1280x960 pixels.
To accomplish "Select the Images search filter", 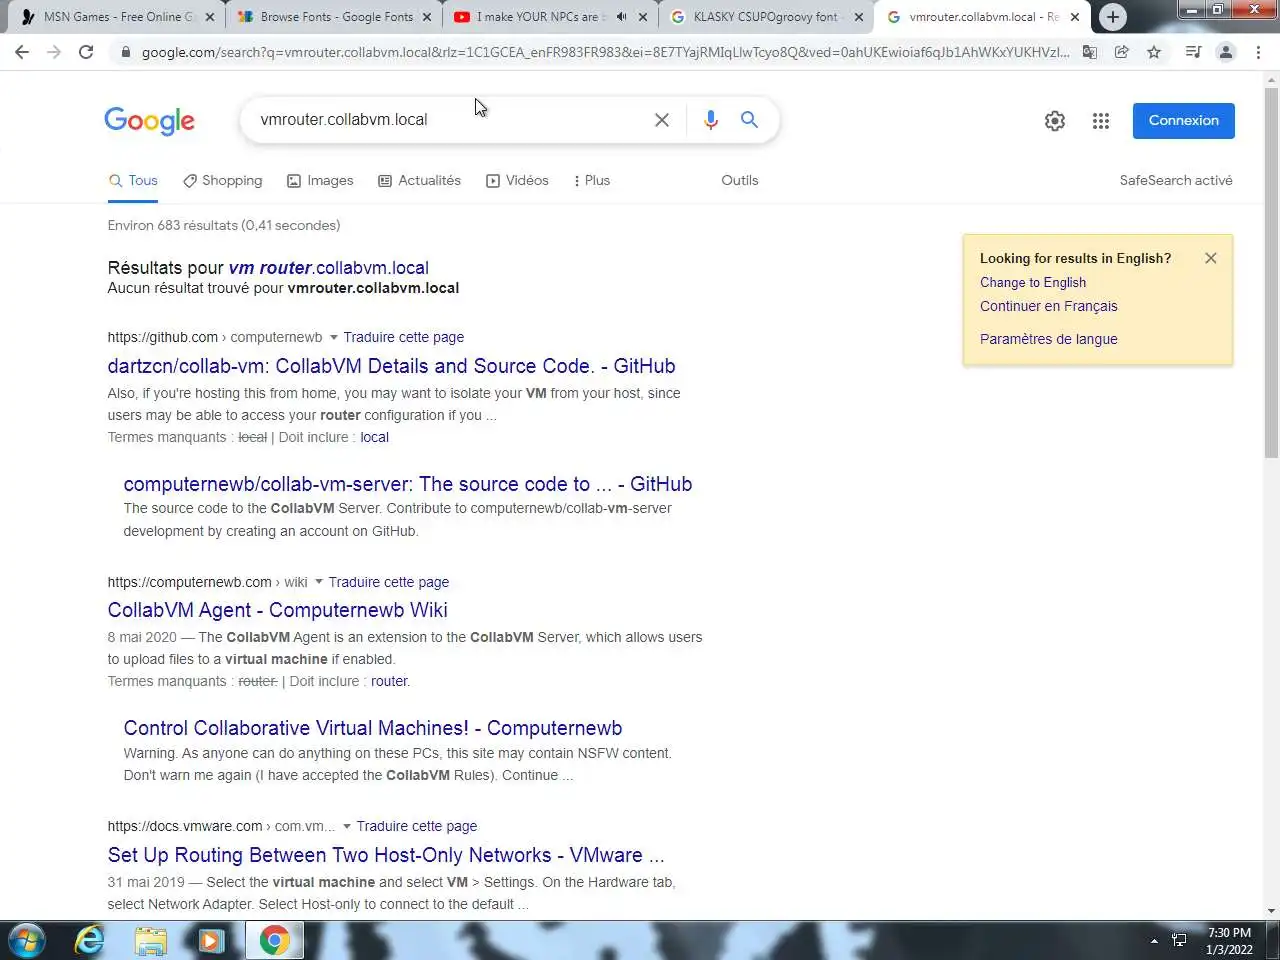I will [x=320, y=181].
